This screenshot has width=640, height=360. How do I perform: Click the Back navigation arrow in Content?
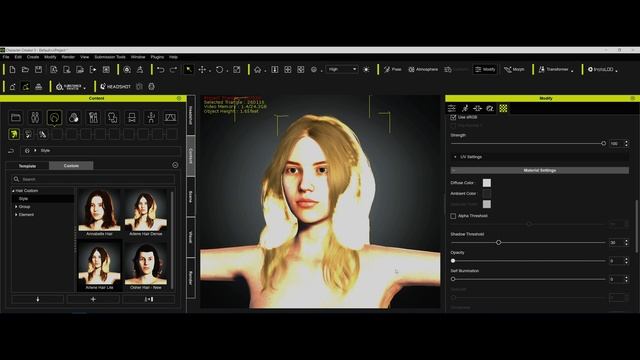click(x=11, y=151)
